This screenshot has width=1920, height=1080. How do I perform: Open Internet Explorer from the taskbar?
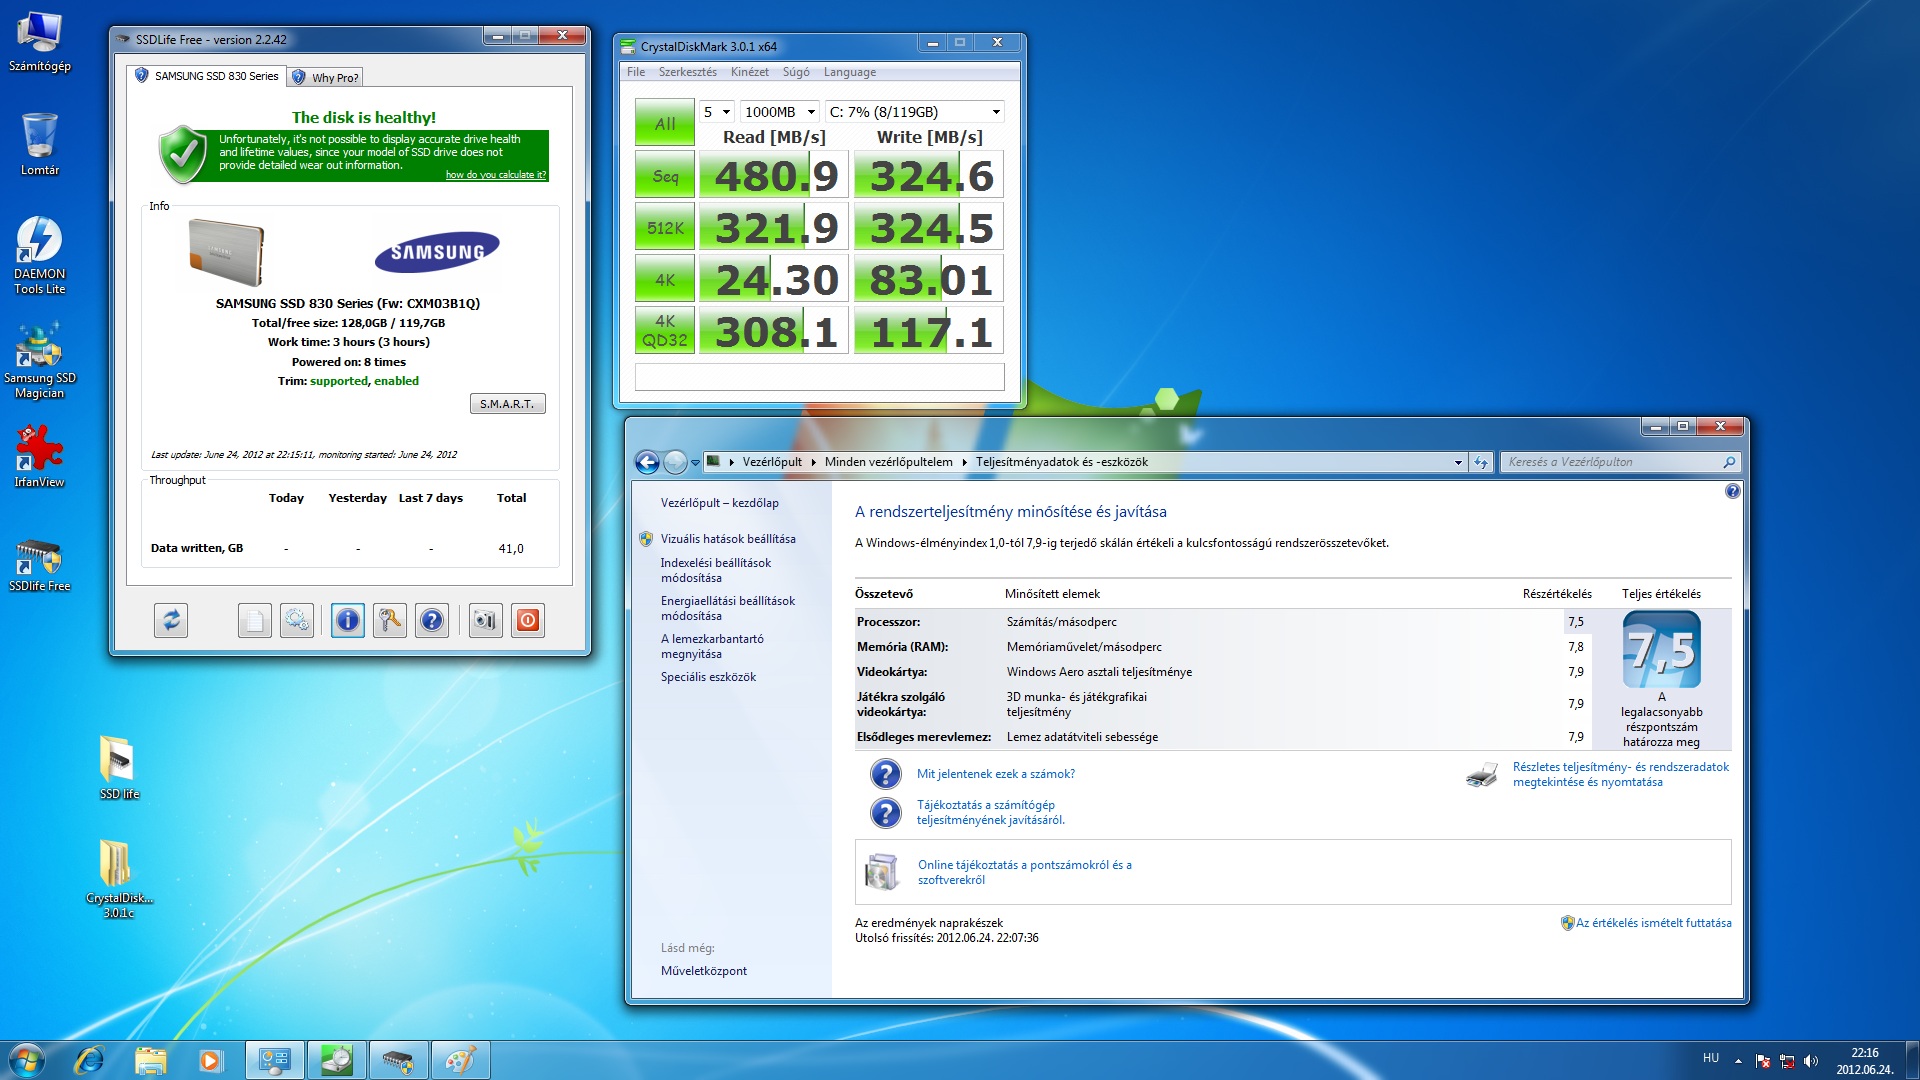point(89,1060)
